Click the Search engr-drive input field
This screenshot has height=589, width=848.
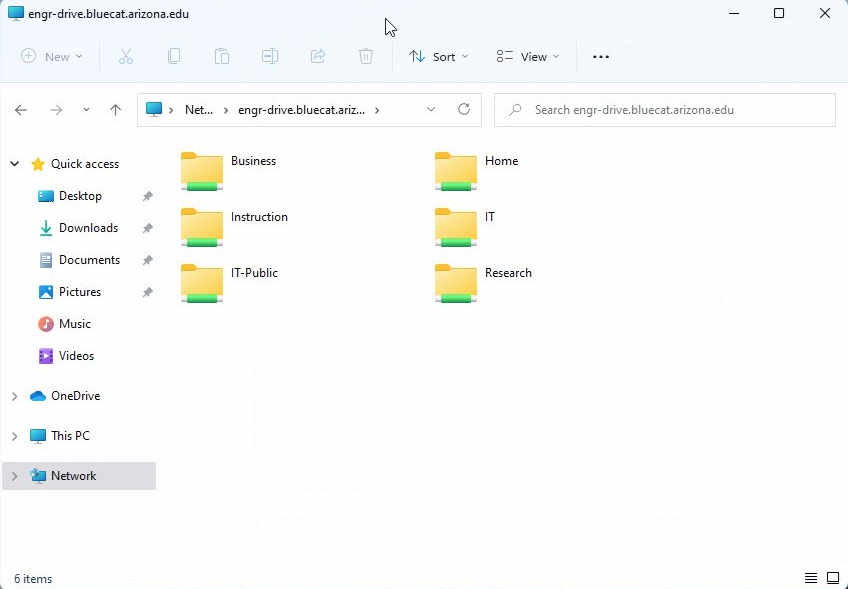click(665, 110)
